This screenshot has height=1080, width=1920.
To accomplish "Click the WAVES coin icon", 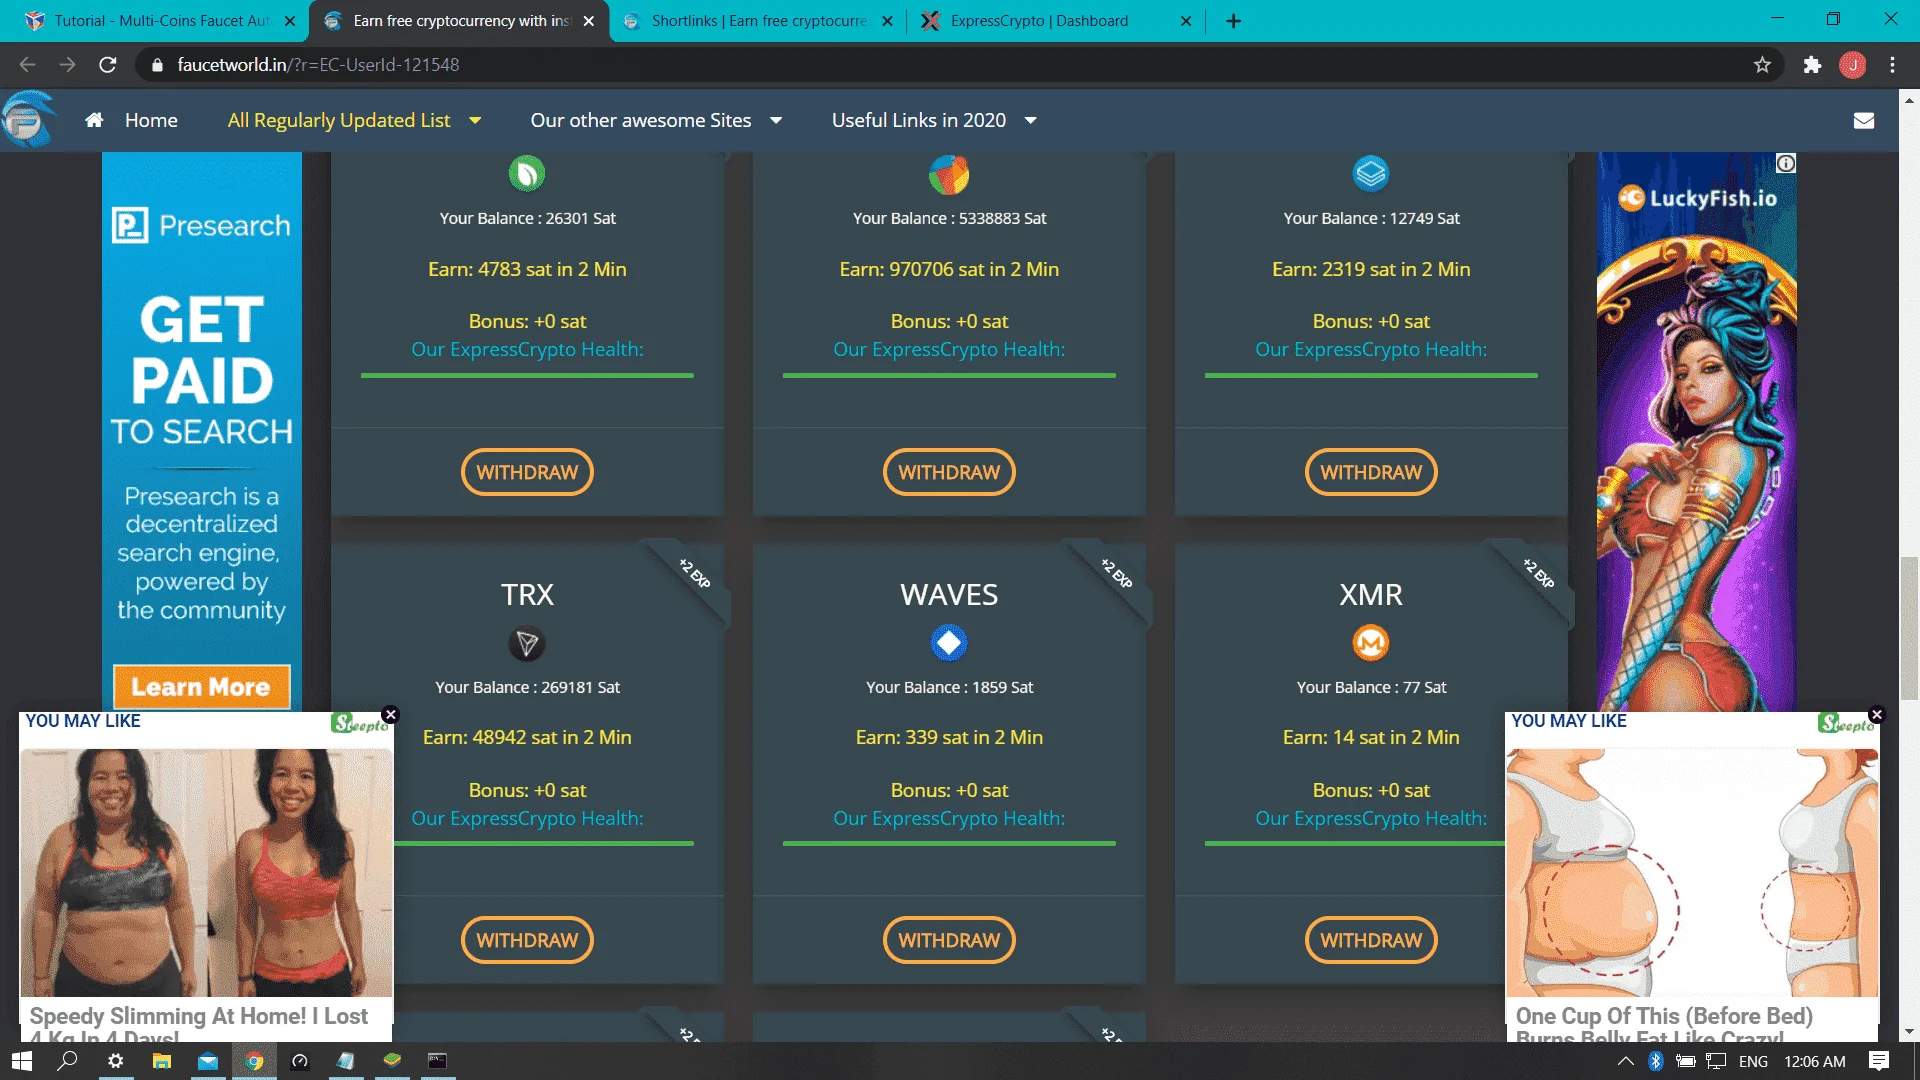I will 949,643.
